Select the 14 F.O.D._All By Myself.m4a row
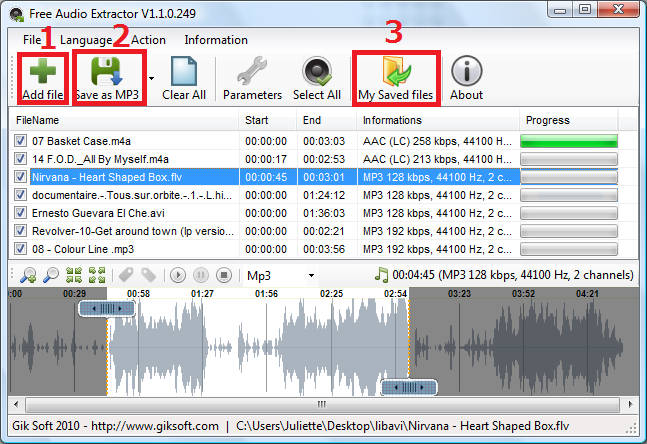Screen dimensions: 647x444 316,159
